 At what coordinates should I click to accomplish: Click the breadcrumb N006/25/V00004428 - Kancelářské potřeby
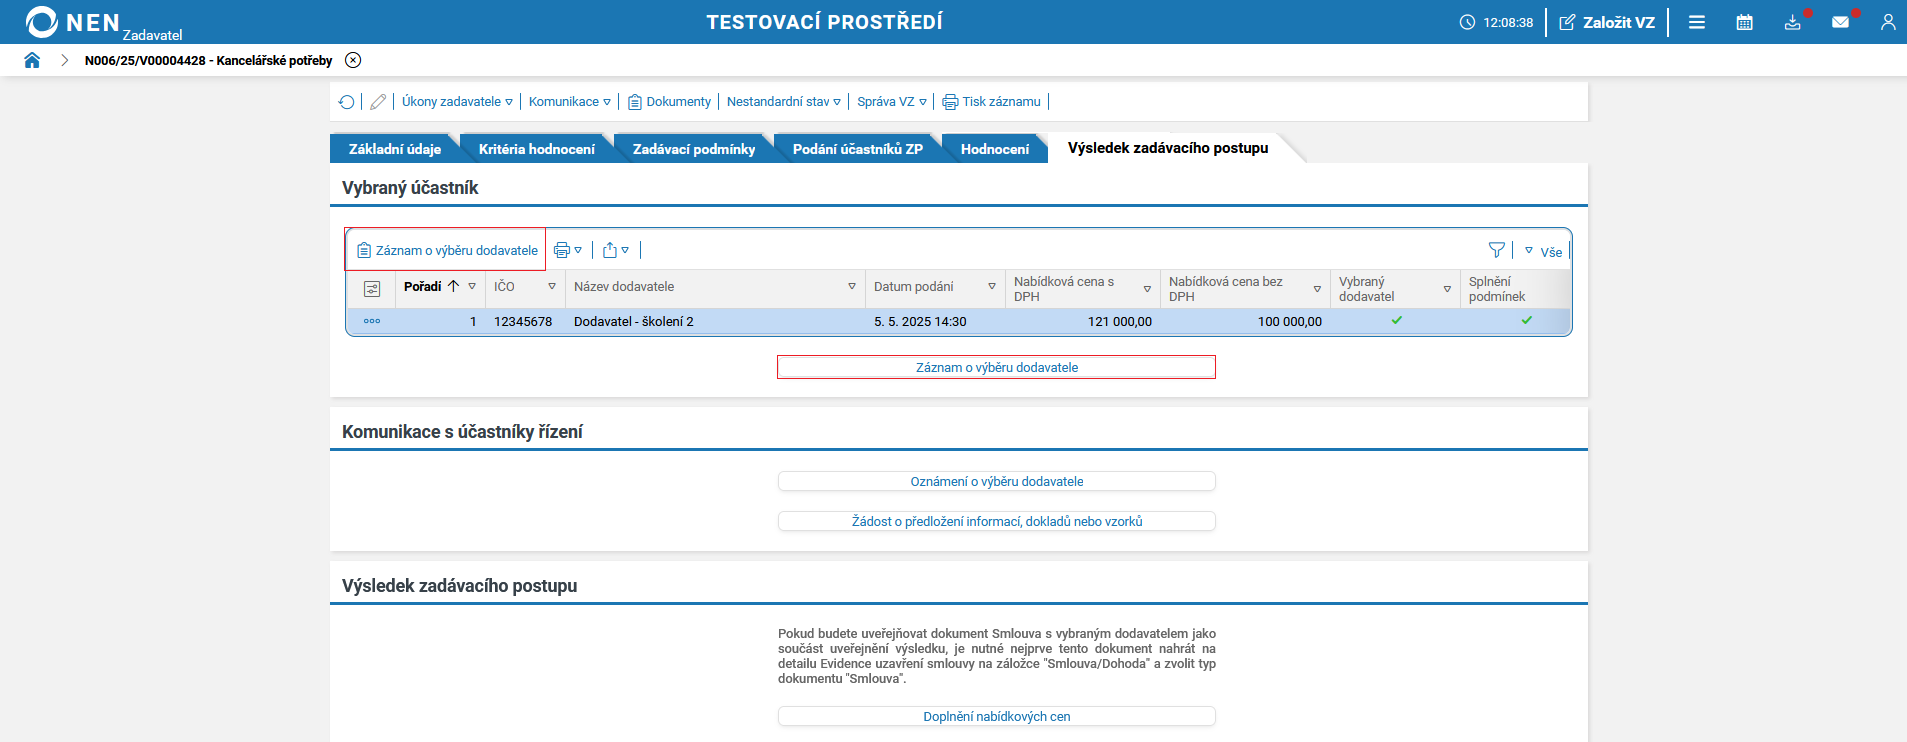[208, 60]
